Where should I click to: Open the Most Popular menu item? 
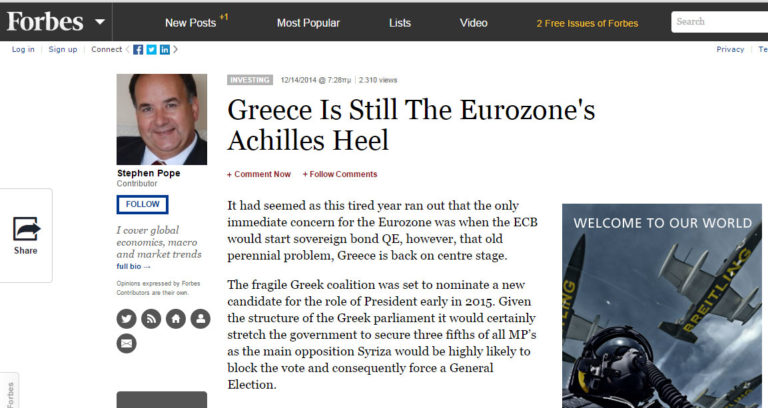[308, 22]
